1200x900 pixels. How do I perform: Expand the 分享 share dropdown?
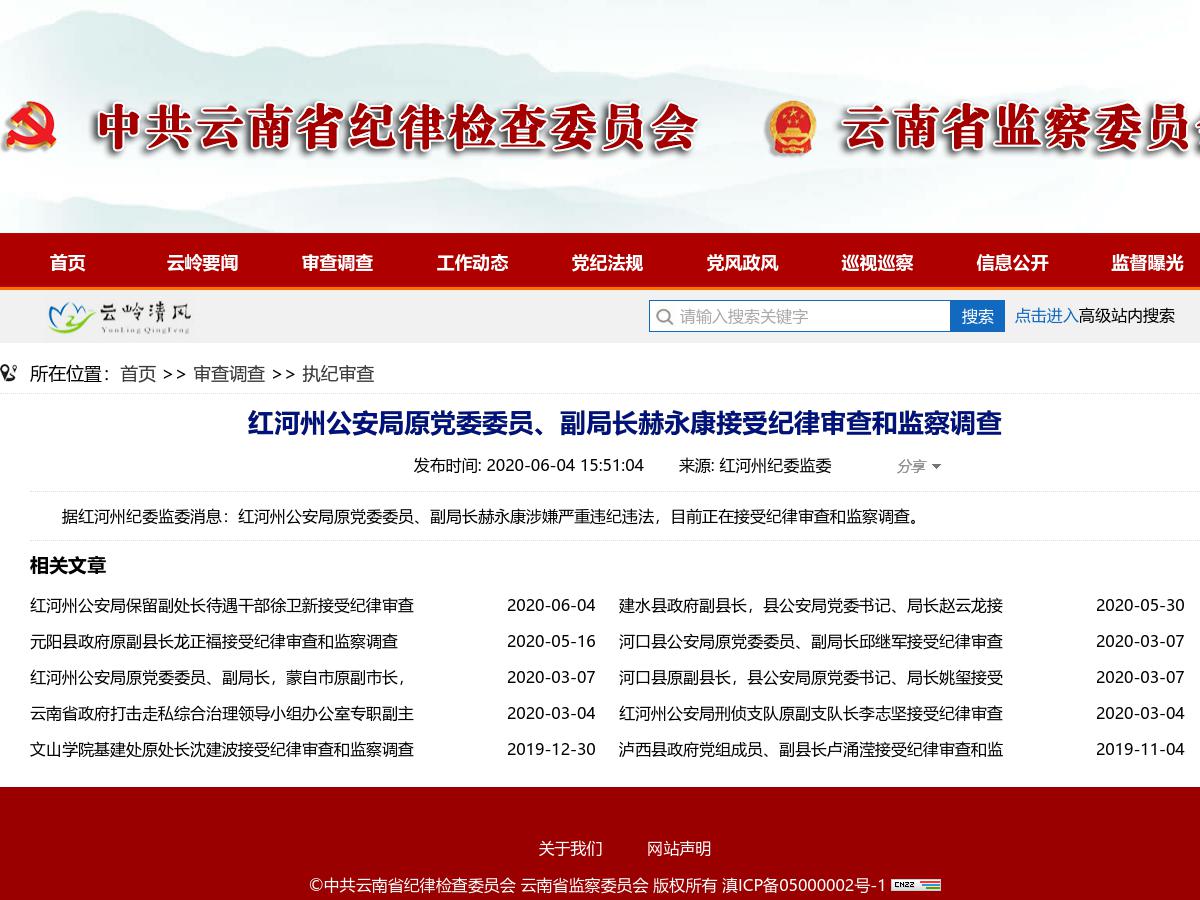918,466
